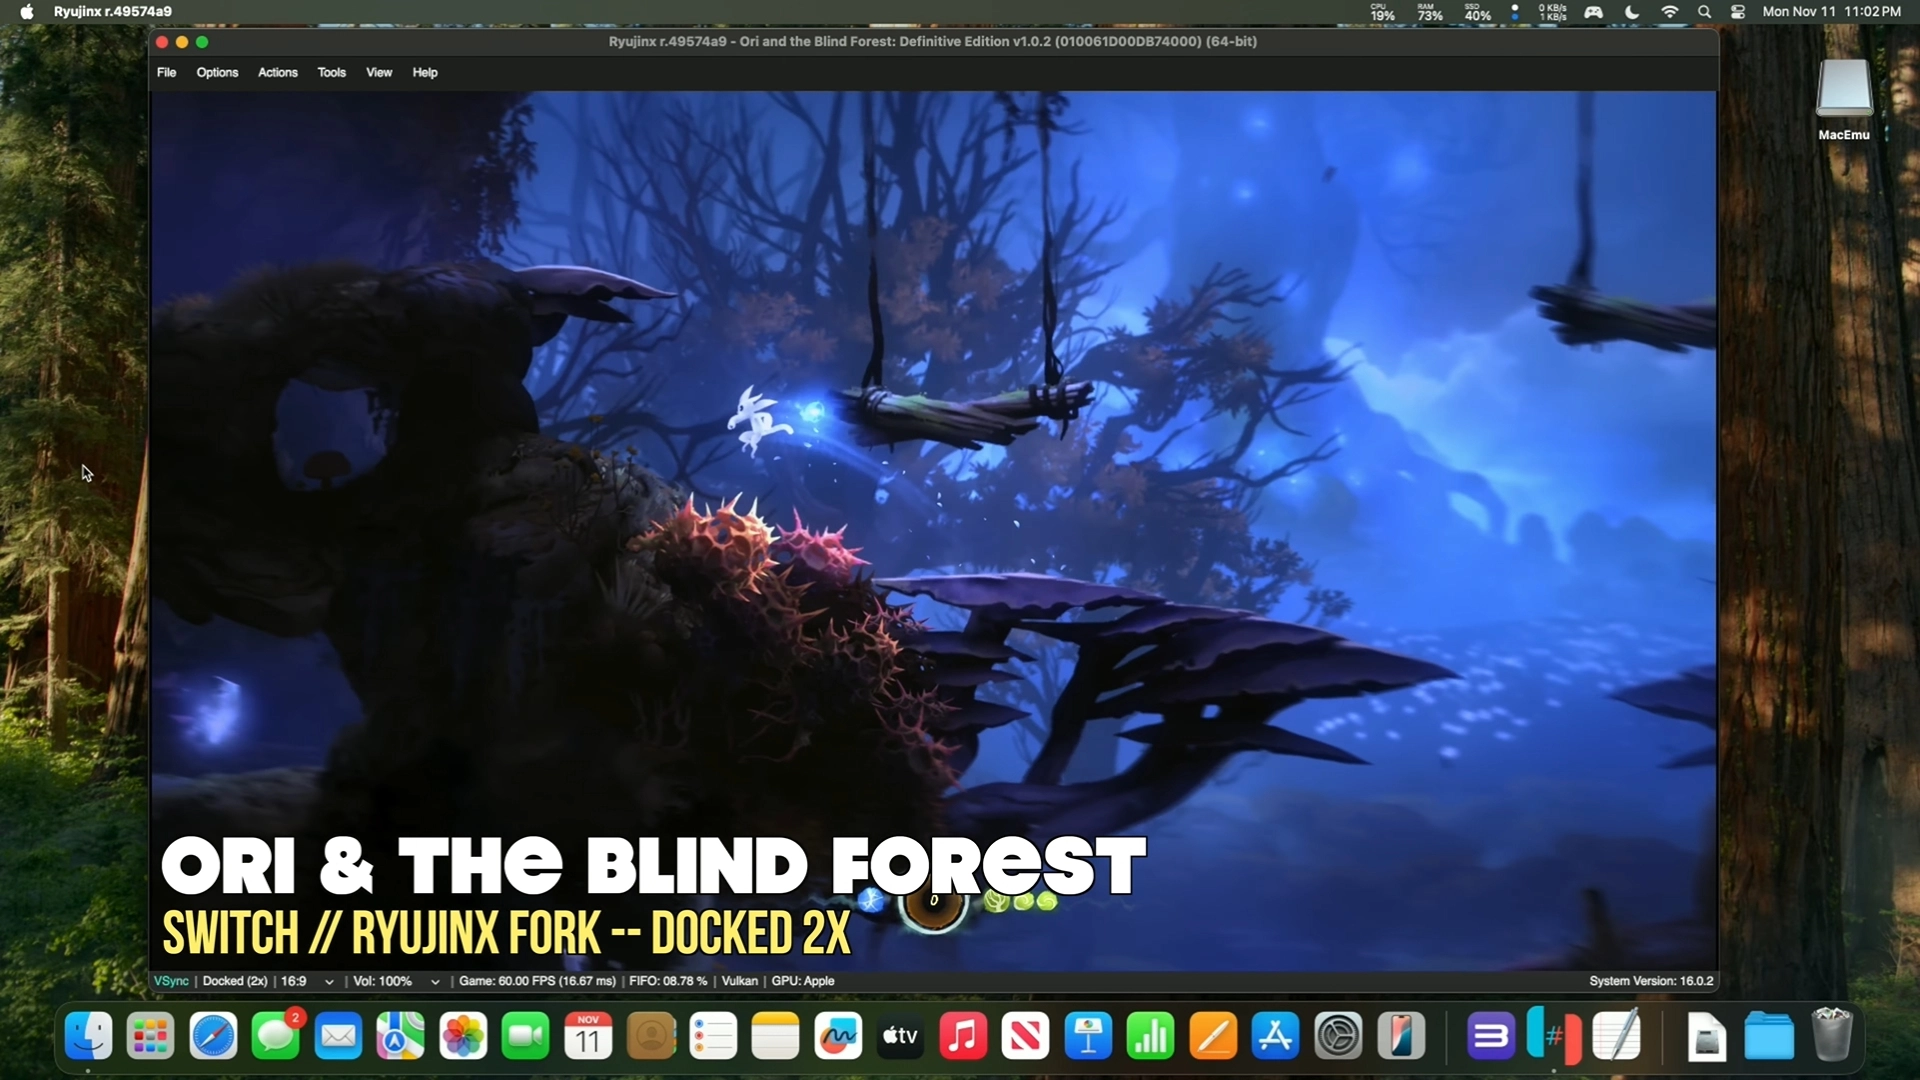
Task: Expand the 16:9 aspect ratio dropdown arrow
Action: (329, 982)
